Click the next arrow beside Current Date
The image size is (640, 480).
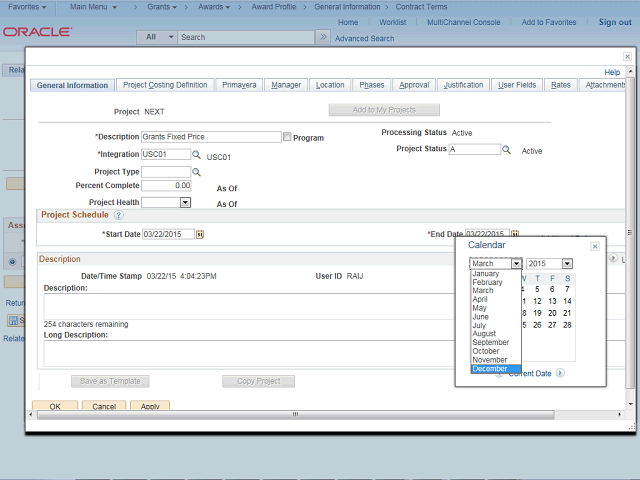click(560, 373)
